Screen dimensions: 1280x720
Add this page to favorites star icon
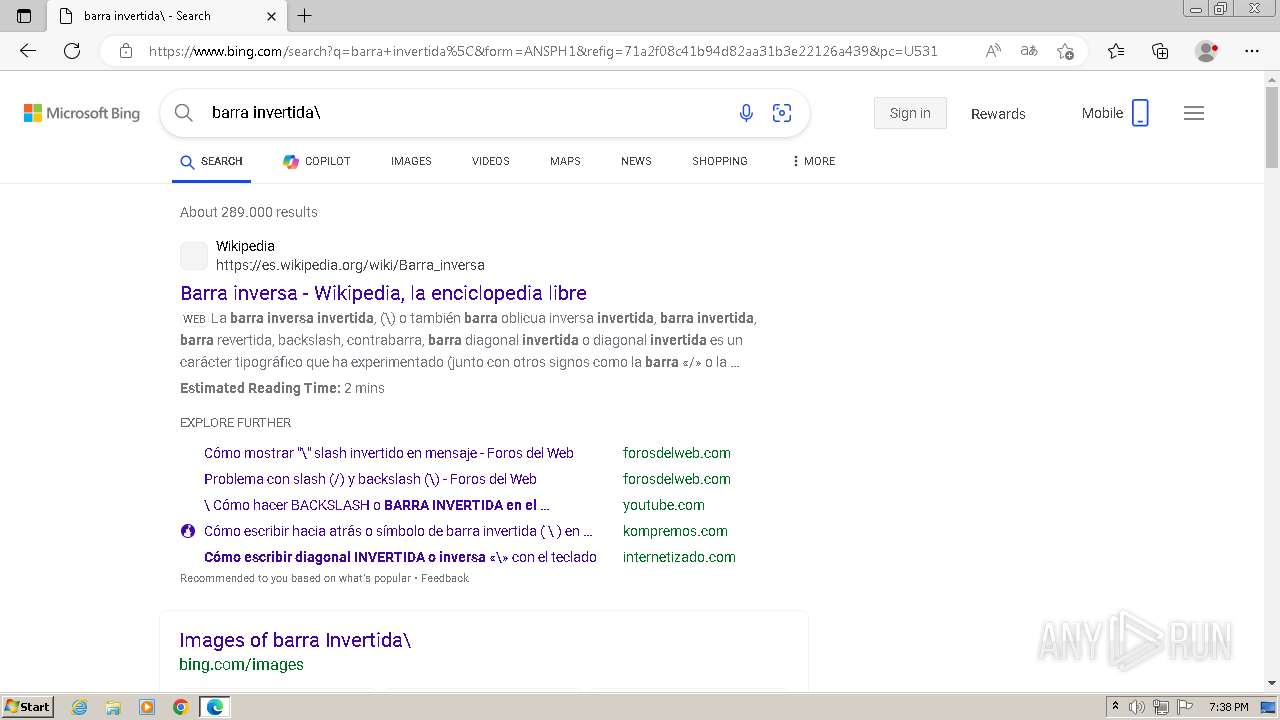click(x=1065, y=51)
